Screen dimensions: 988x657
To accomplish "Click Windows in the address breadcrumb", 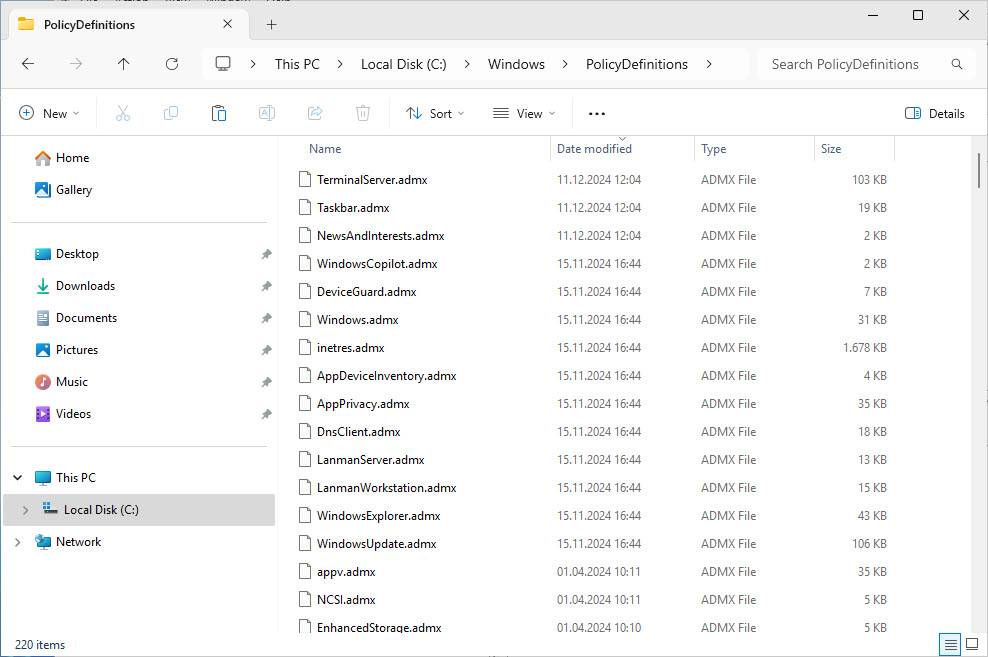I will (516, 64).
